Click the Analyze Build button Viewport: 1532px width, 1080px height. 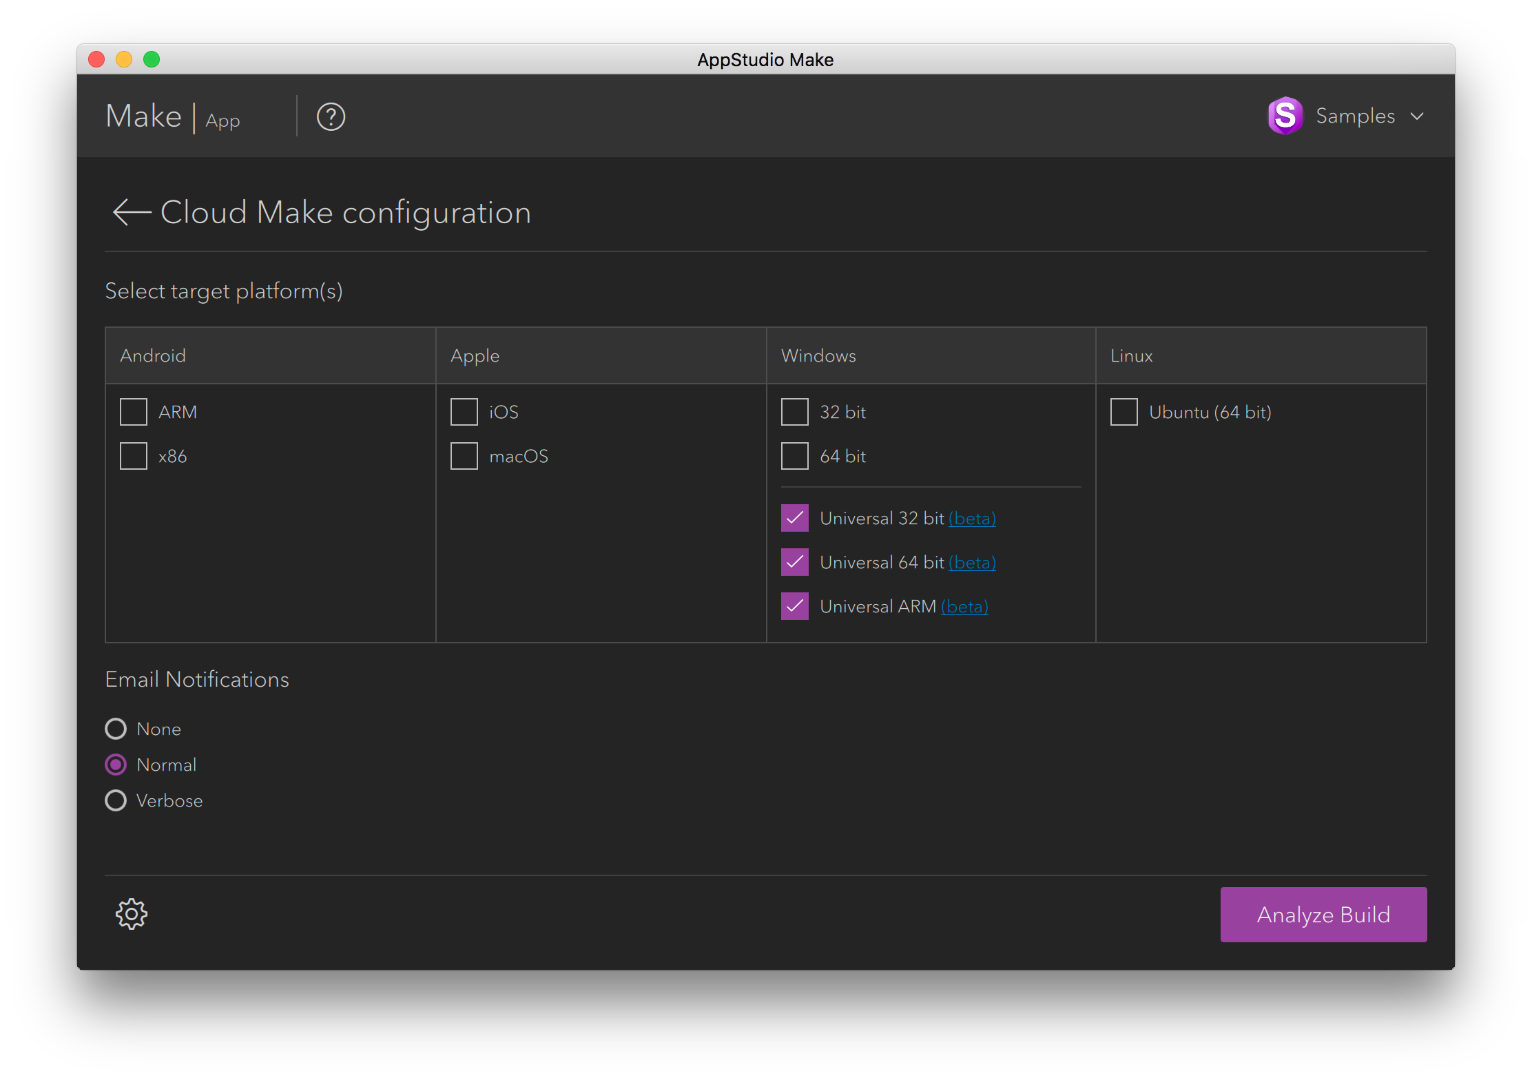1323,915
